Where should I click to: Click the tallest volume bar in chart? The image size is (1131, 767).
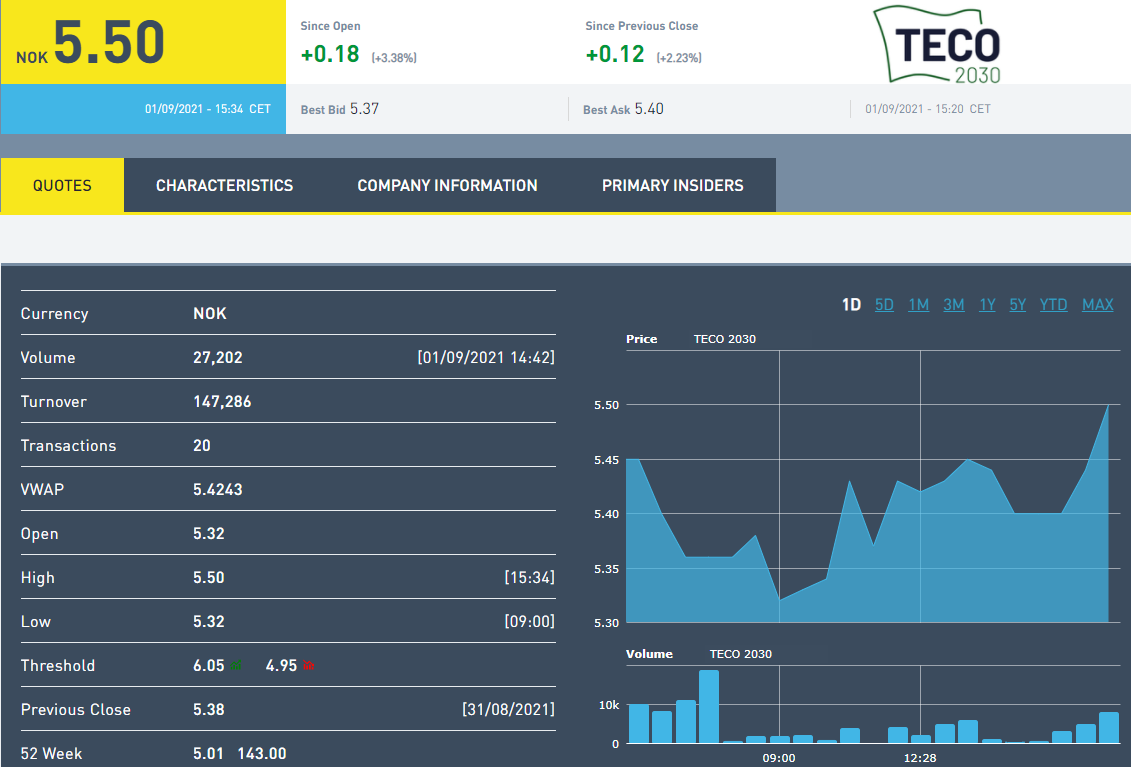(708, 706)
